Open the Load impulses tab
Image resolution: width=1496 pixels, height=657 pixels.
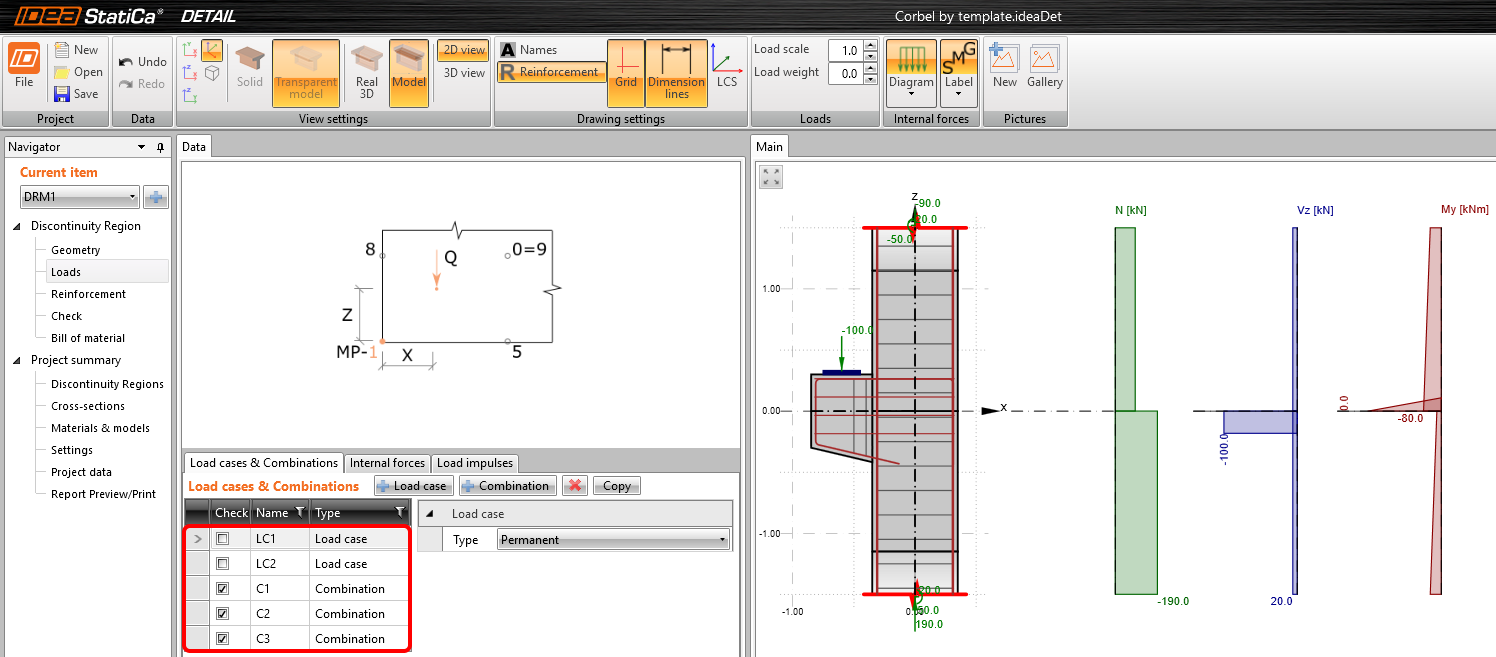(x=474, y=463)
